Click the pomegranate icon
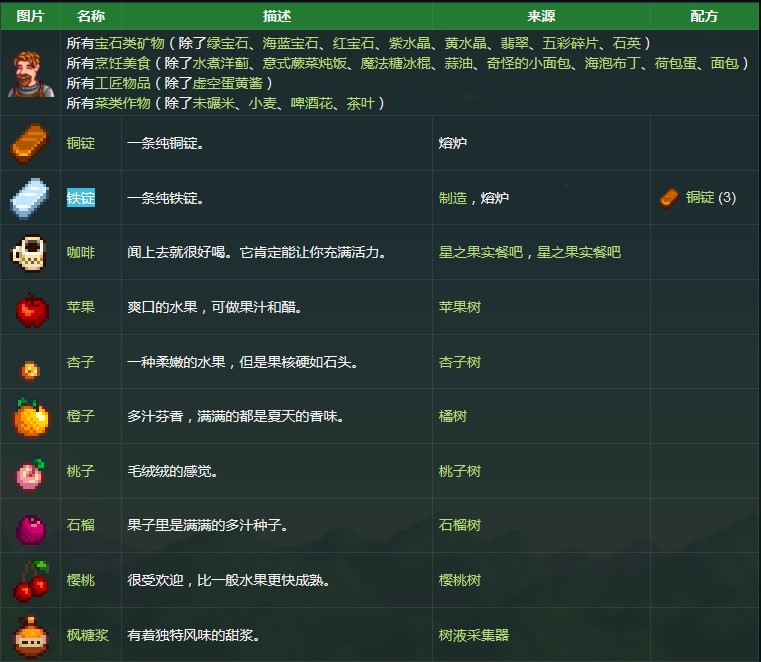 click(30, 526)
